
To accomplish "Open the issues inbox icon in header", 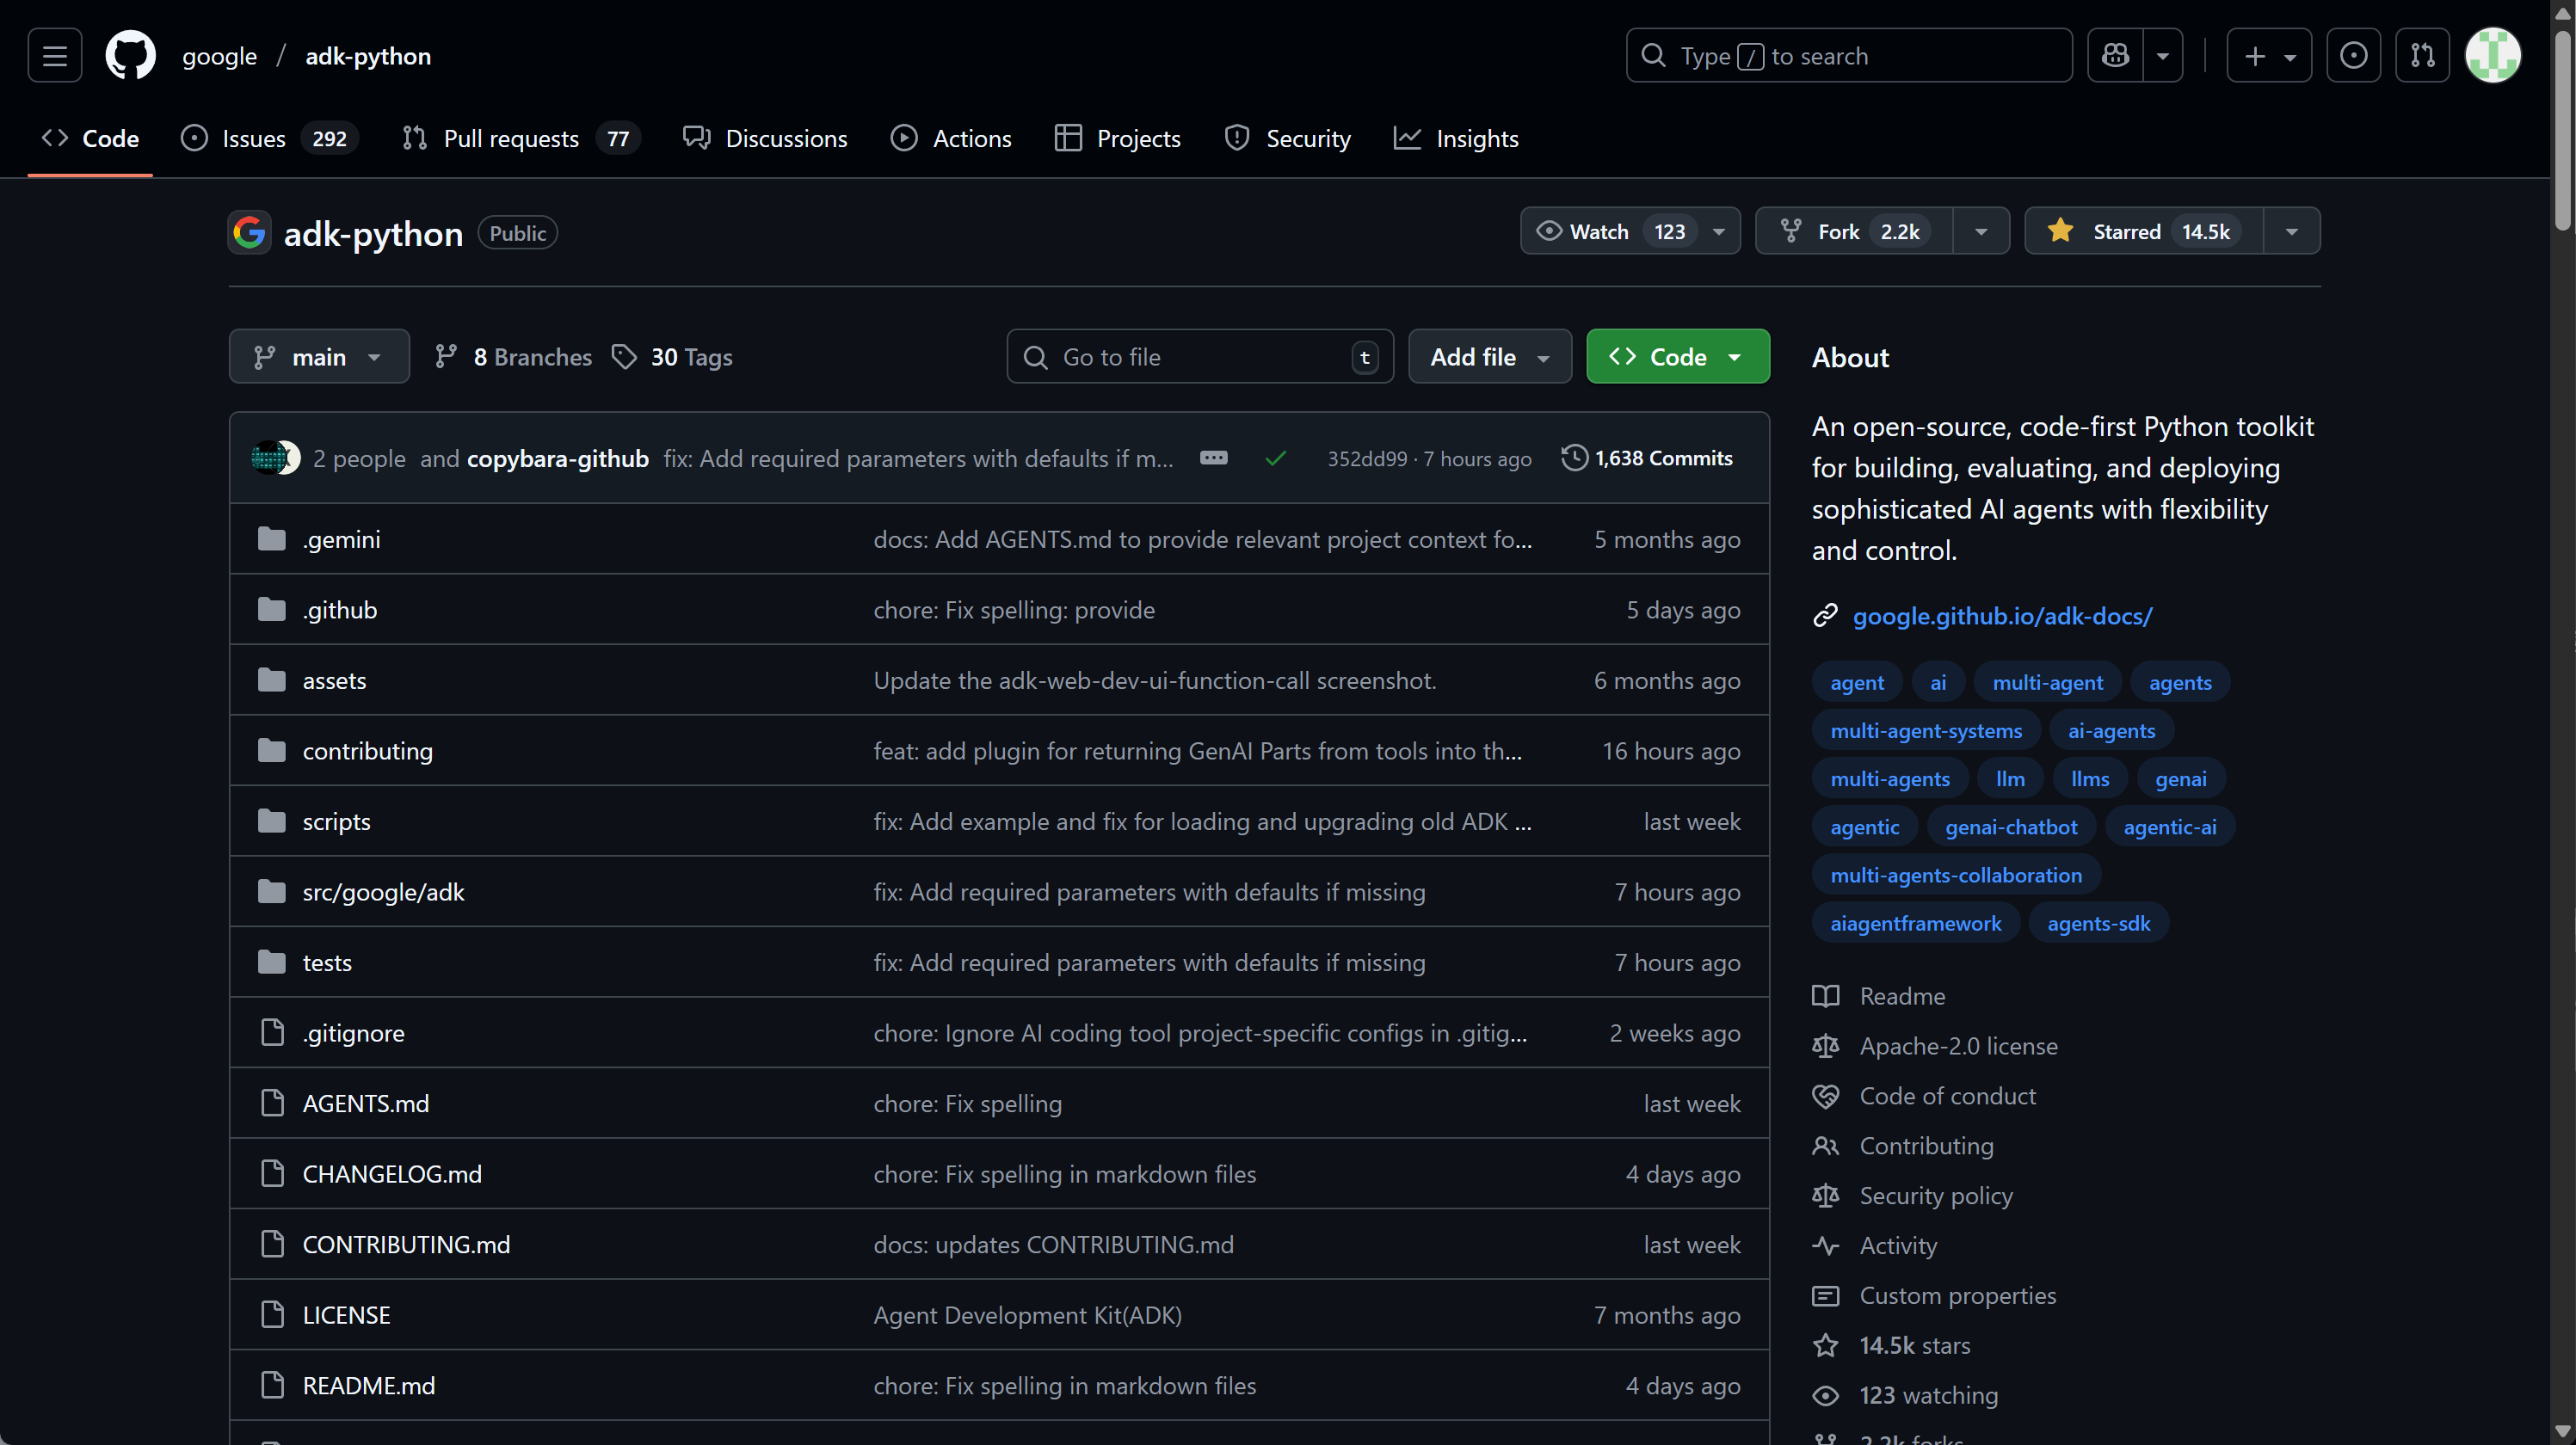I will [x=2353, y=56].
